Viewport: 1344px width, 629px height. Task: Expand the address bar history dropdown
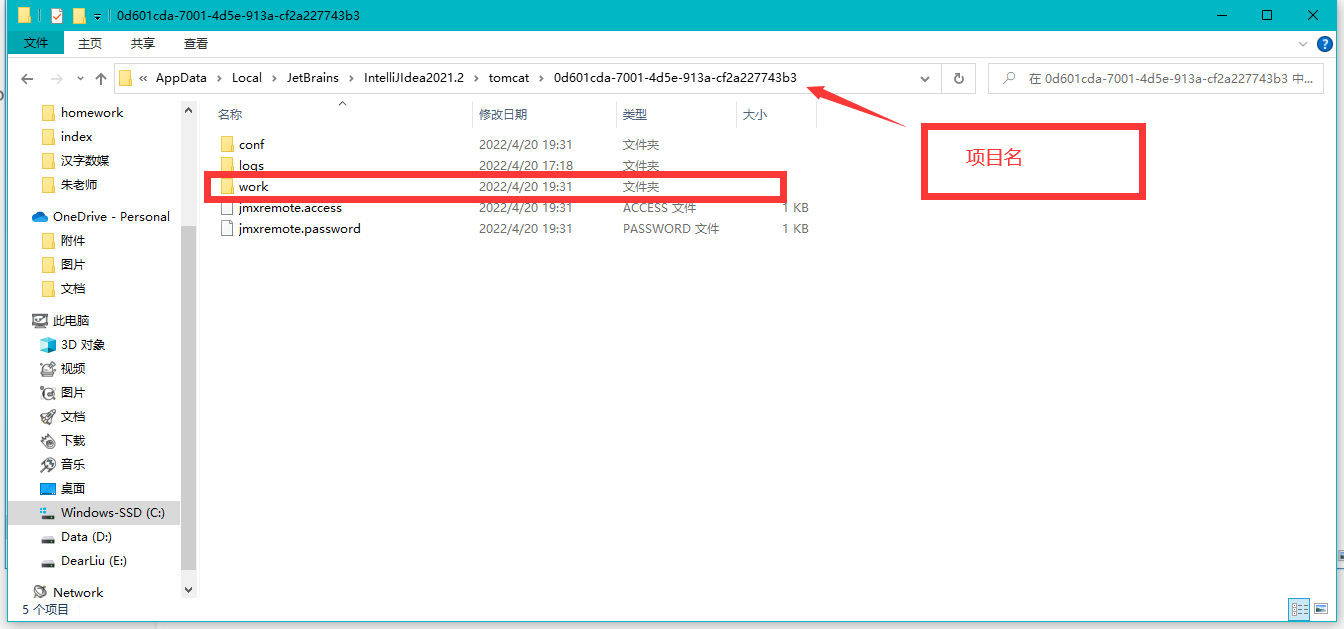click(925, 79)
